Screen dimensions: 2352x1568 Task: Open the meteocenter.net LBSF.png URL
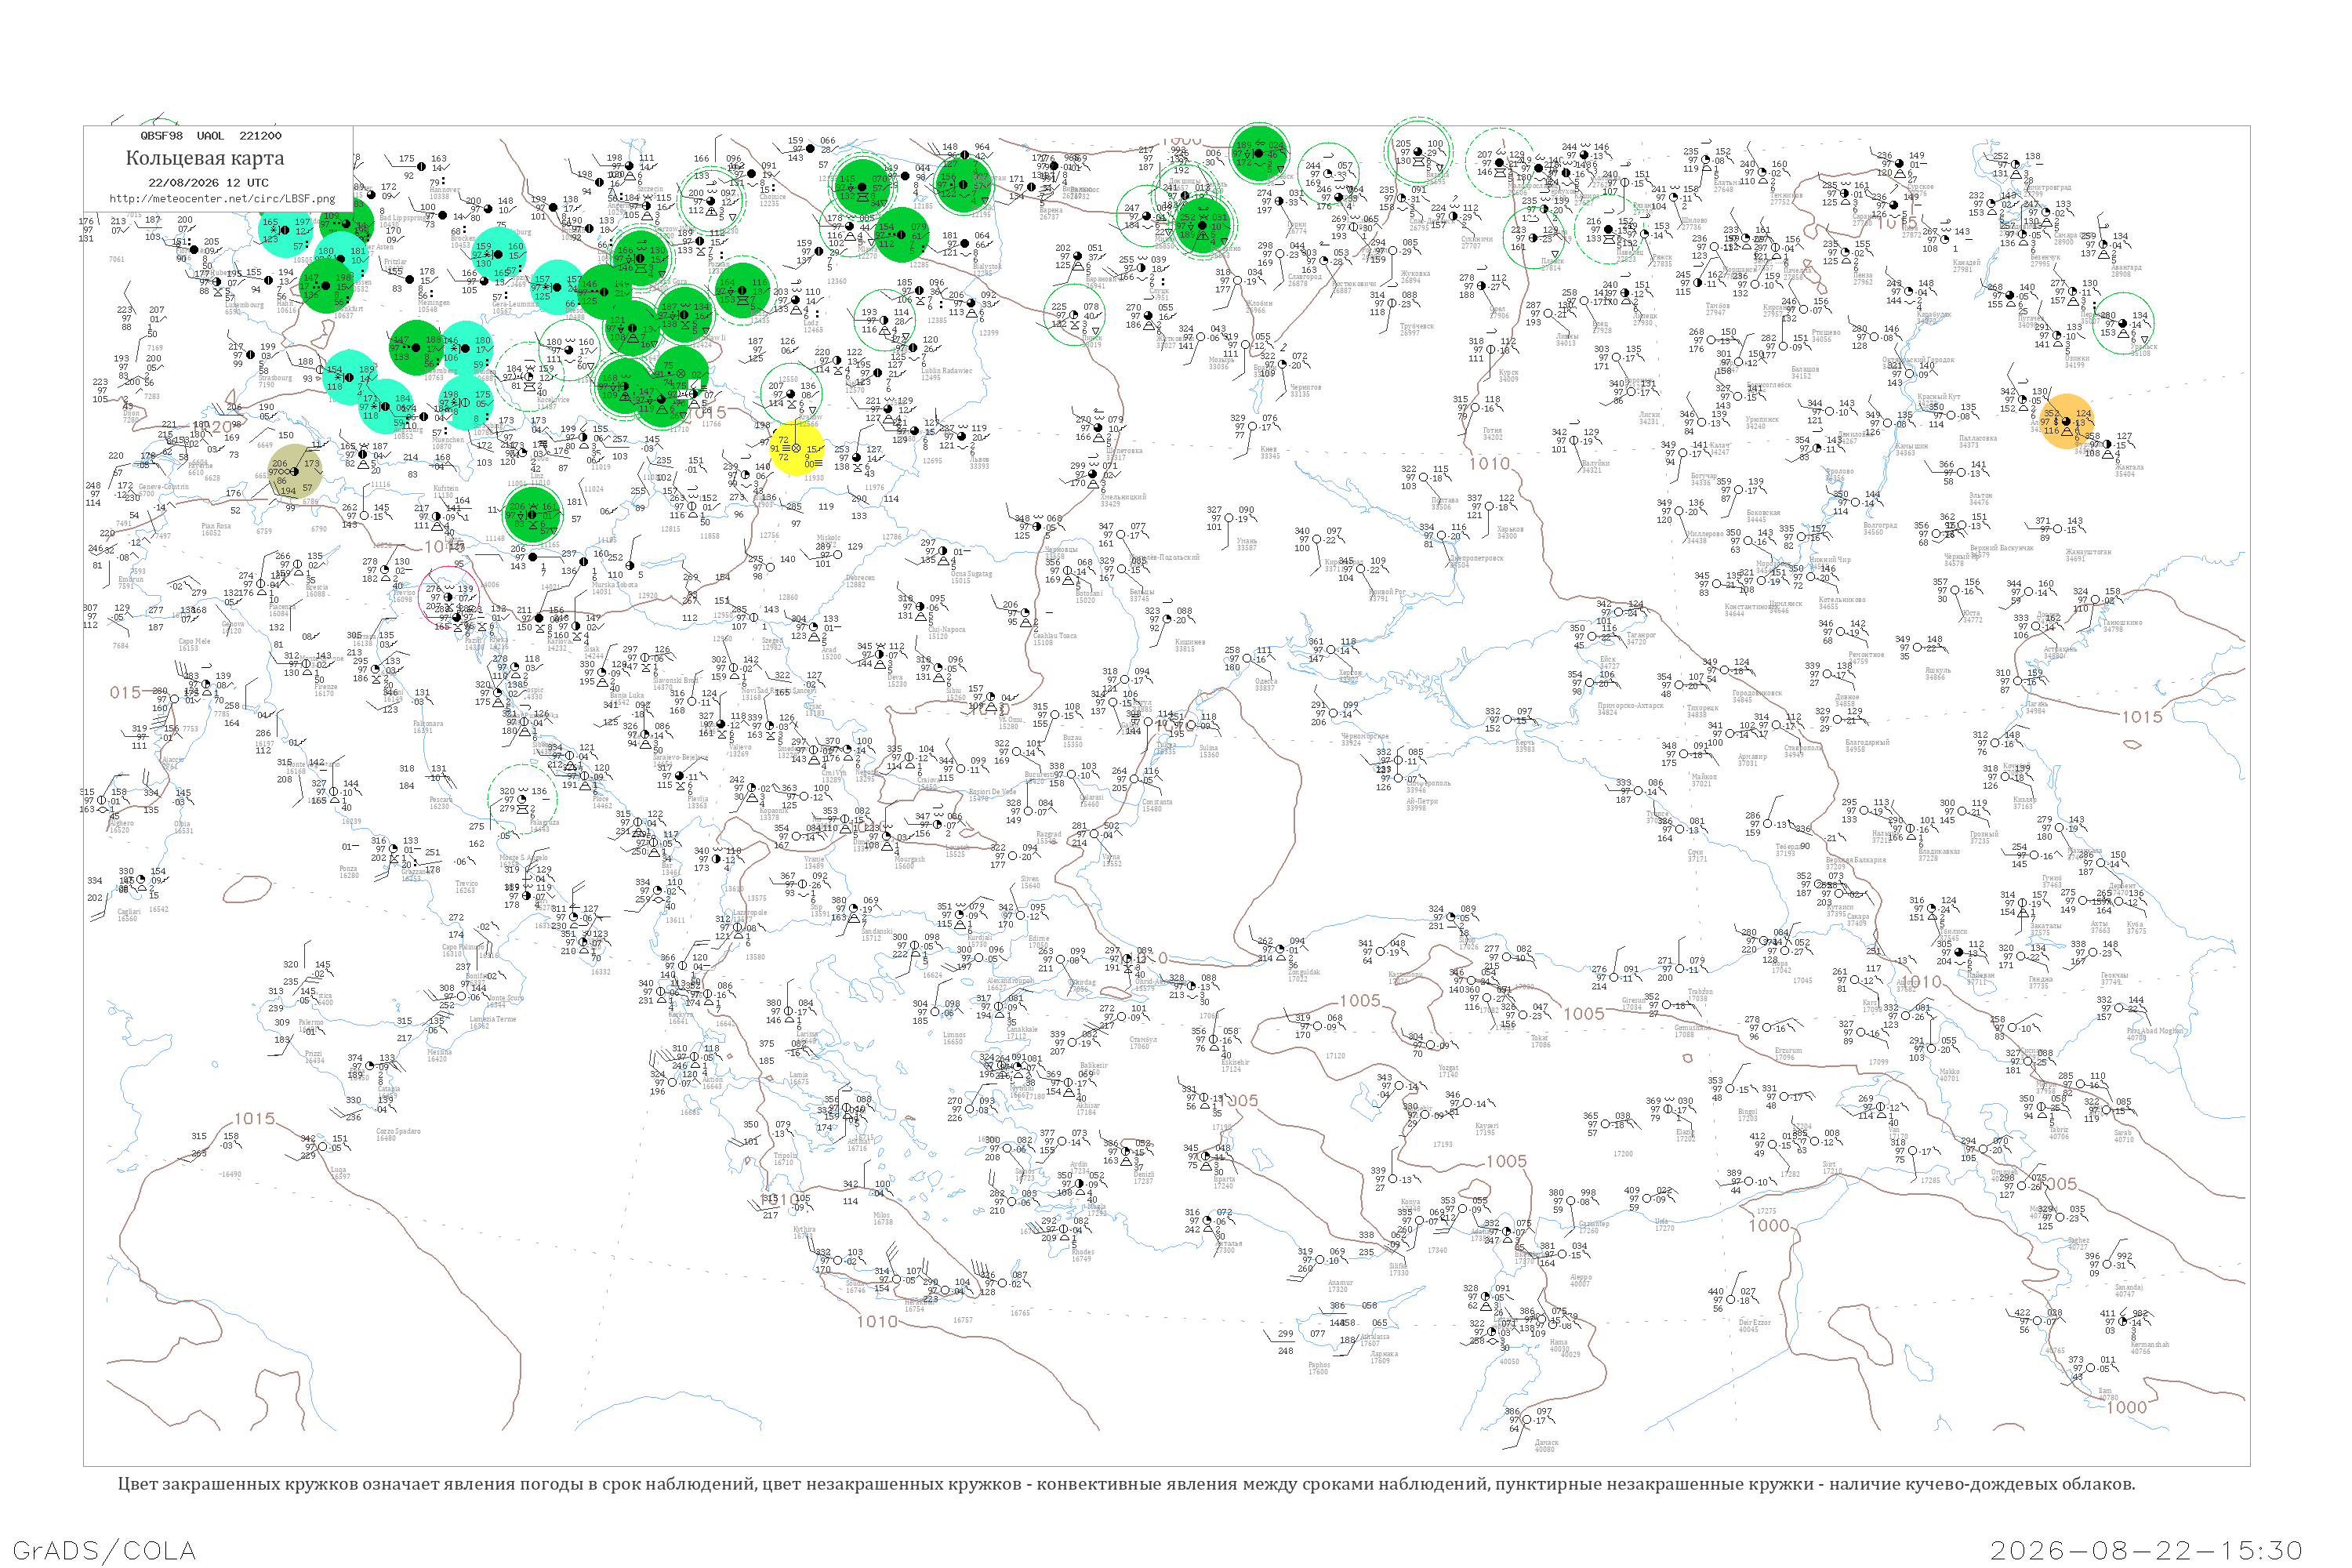222,199
